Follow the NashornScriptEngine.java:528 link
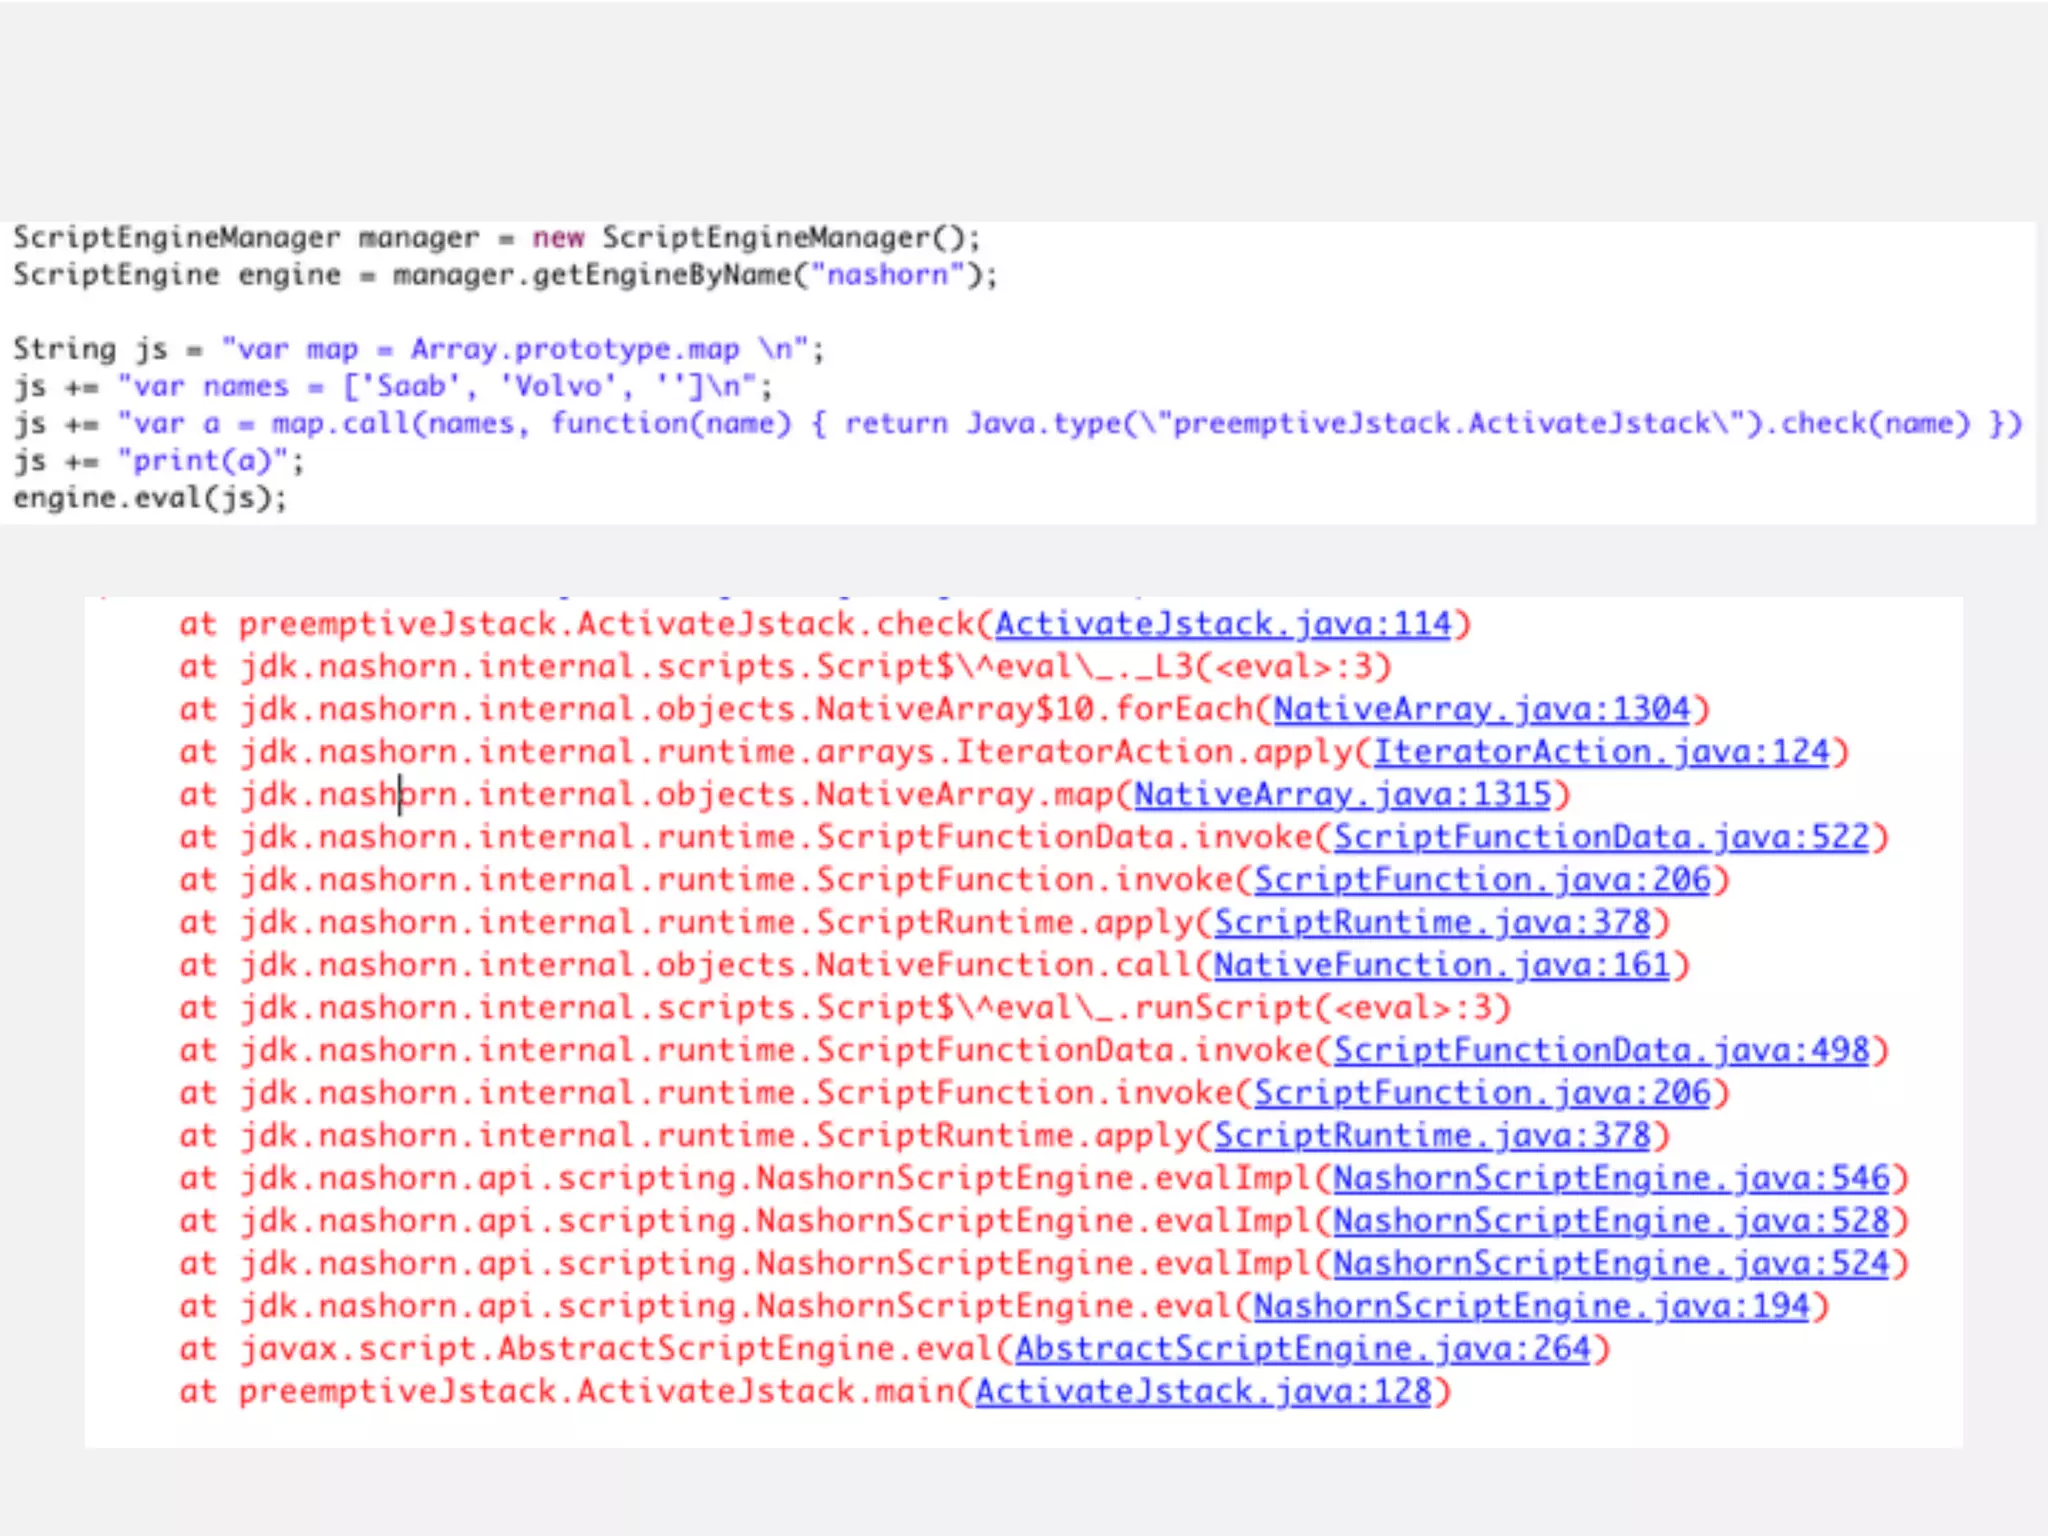The width and height of the screenshot is (2048, 1536). pyautogui.click(x=1611, y=1222)
